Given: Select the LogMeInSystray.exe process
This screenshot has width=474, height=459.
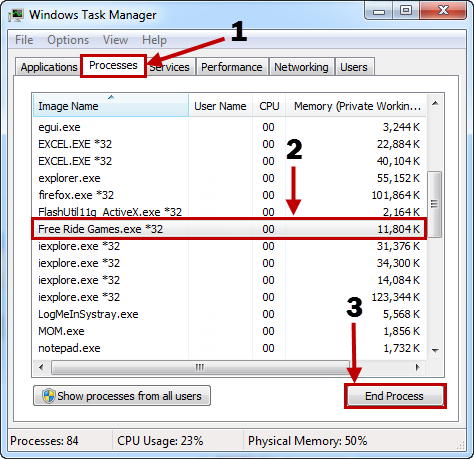Looking at the screenshot, I should point(229,314).
